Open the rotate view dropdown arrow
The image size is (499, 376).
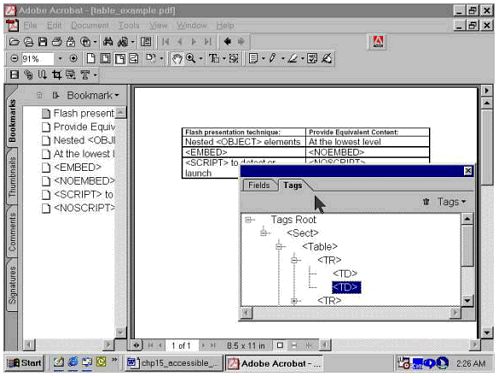pos(162,59)
